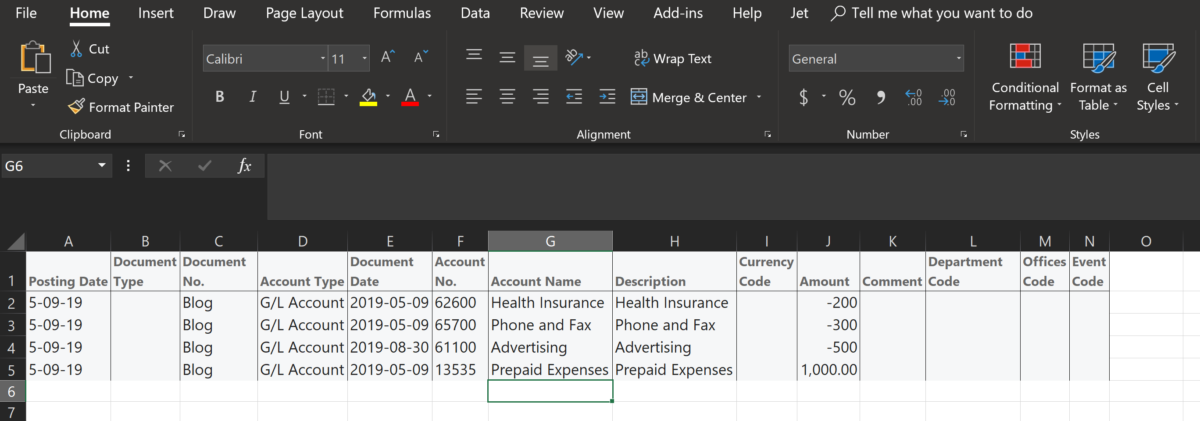Activate the Format Painter brush

click(x=77, y=106)
